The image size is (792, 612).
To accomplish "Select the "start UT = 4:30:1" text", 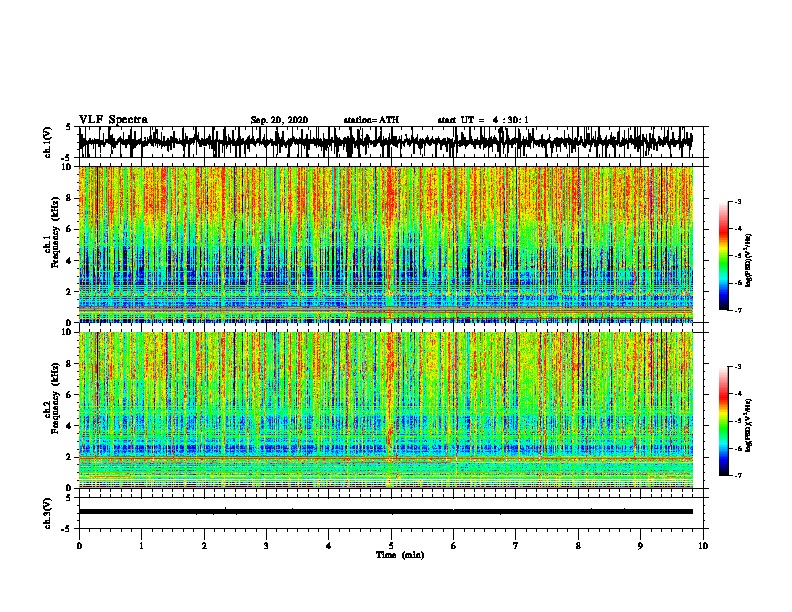I will [x=483, y=120].
